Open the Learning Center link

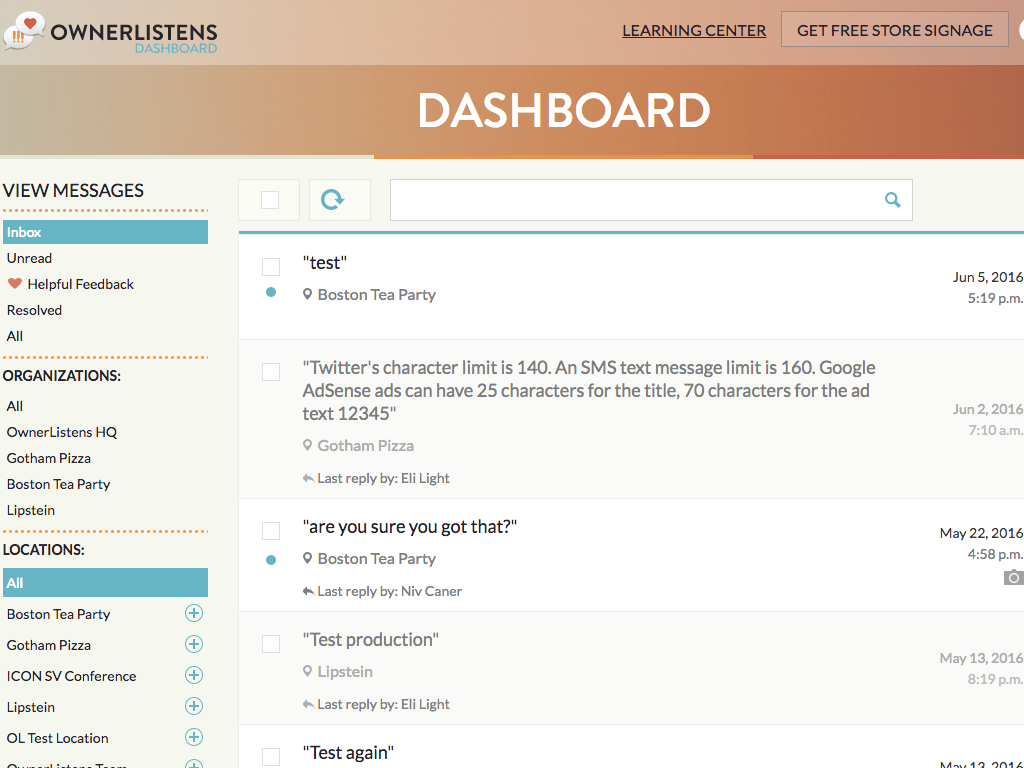tap(694, 31)
